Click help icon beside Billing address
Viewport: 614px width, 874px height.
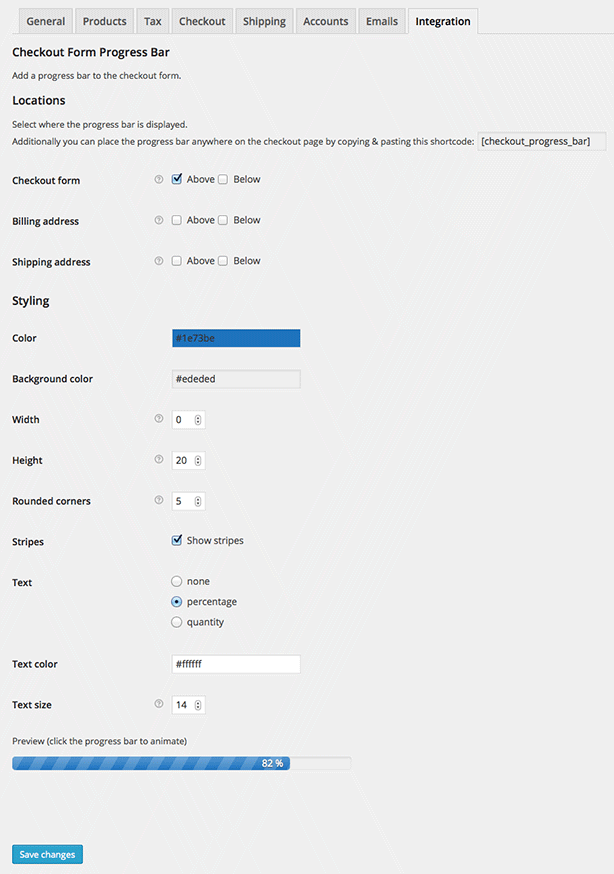(158, 220)
